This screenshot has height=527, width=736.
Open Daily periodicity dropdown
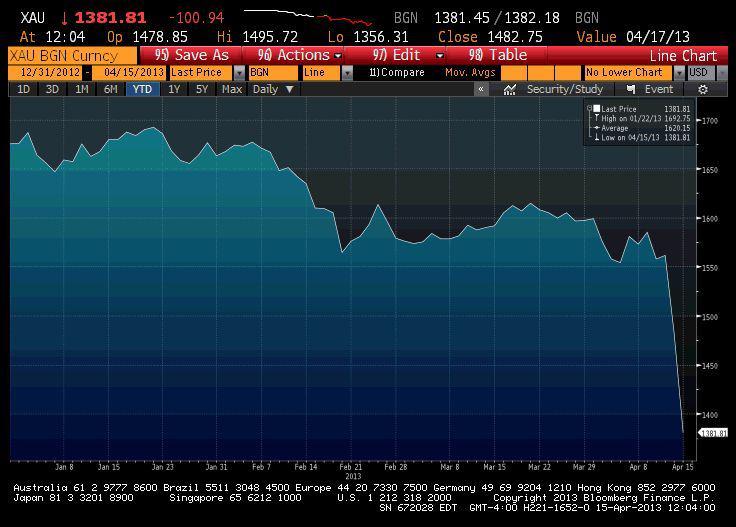coord(273,89)
